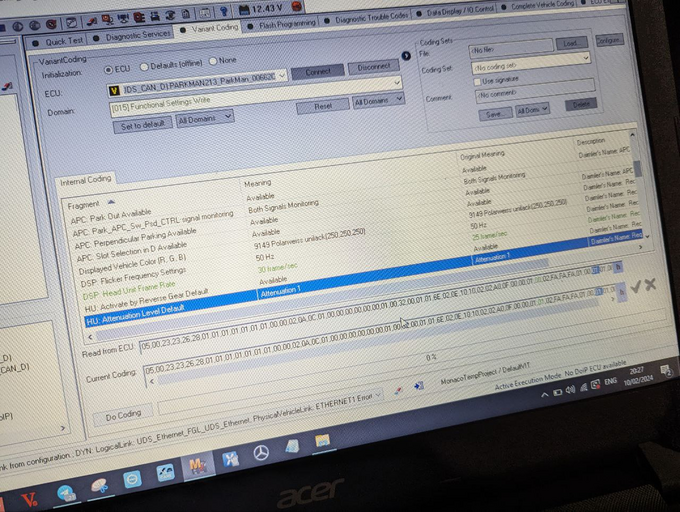Click the house-shaped toolbar icon
The height and width of the screenshot is (512, 680).
tap(186, 14)
